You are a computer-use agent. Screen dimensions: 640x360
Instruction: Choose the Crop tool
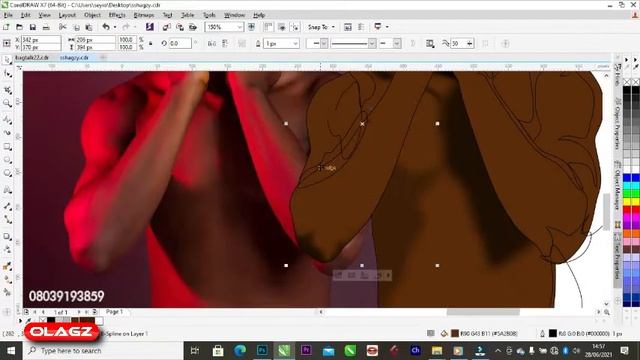point(7,89)
